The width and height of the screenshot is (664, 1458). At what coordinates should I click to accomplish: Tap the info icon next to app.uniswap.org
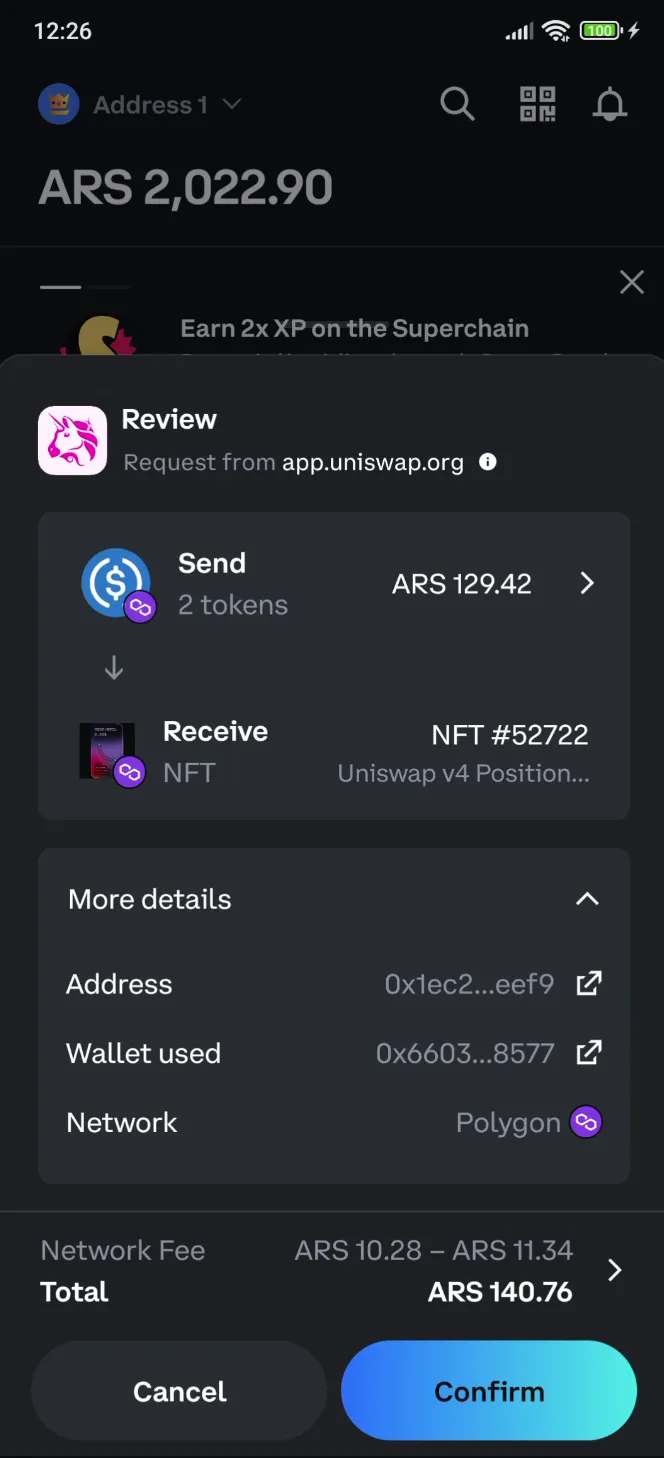click(x=487, y=462)
